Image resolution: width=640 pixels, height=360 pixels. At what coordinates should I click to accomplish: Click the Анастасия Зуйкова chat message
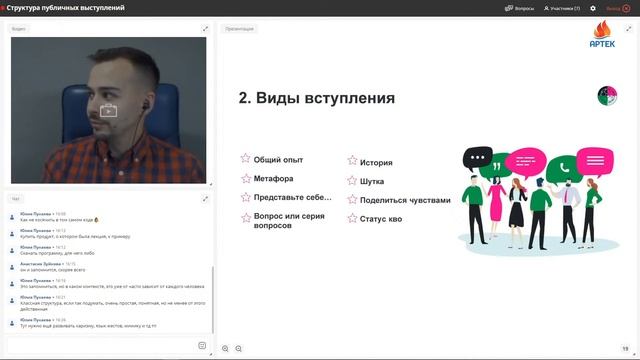[x=53, y=267]
